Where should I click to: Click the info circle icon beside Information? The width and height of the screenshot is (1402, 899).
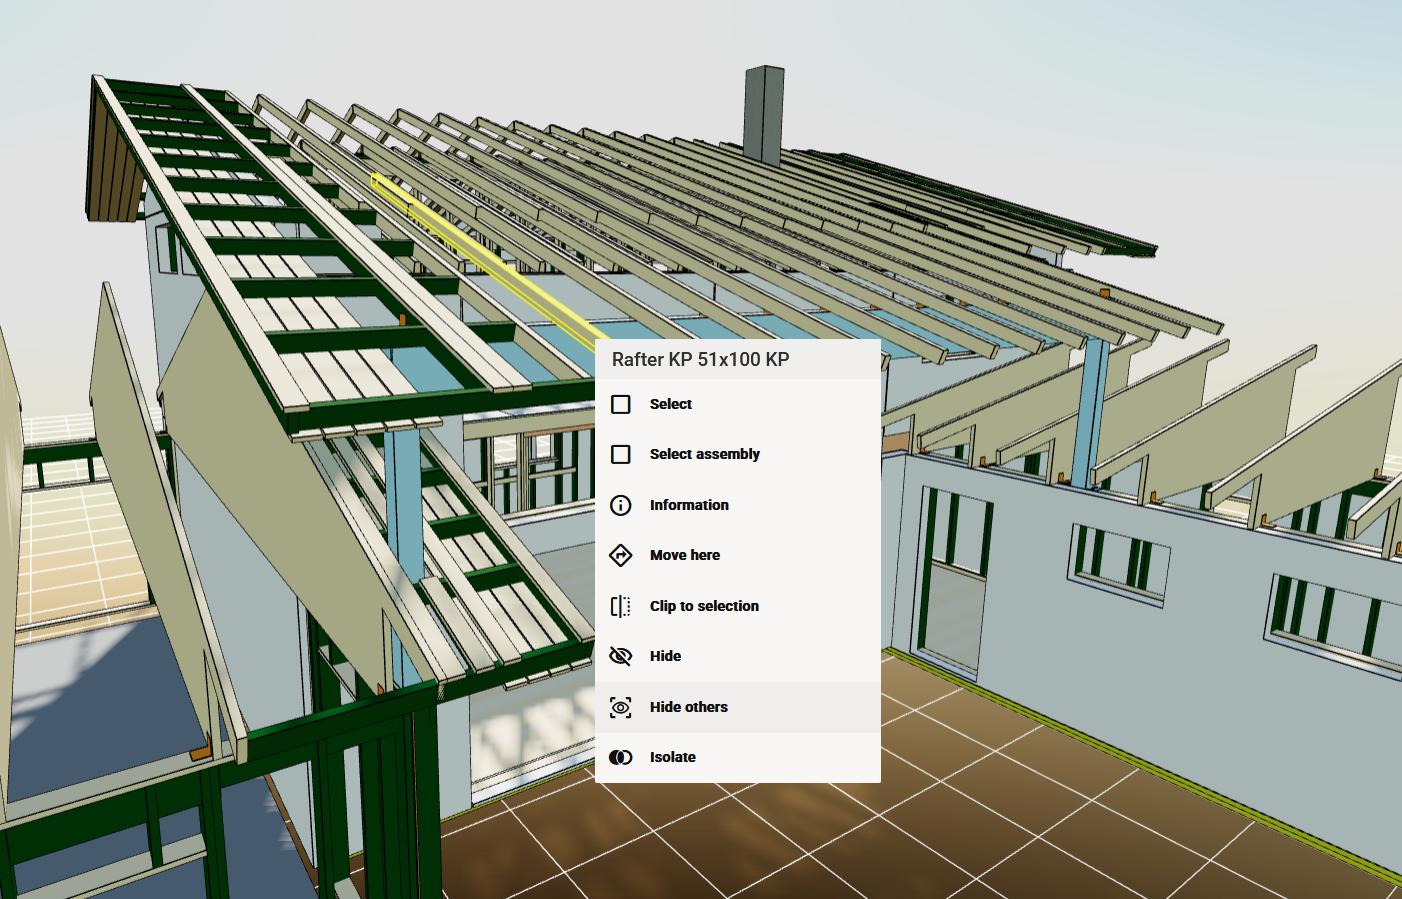(x=620, y=505)
